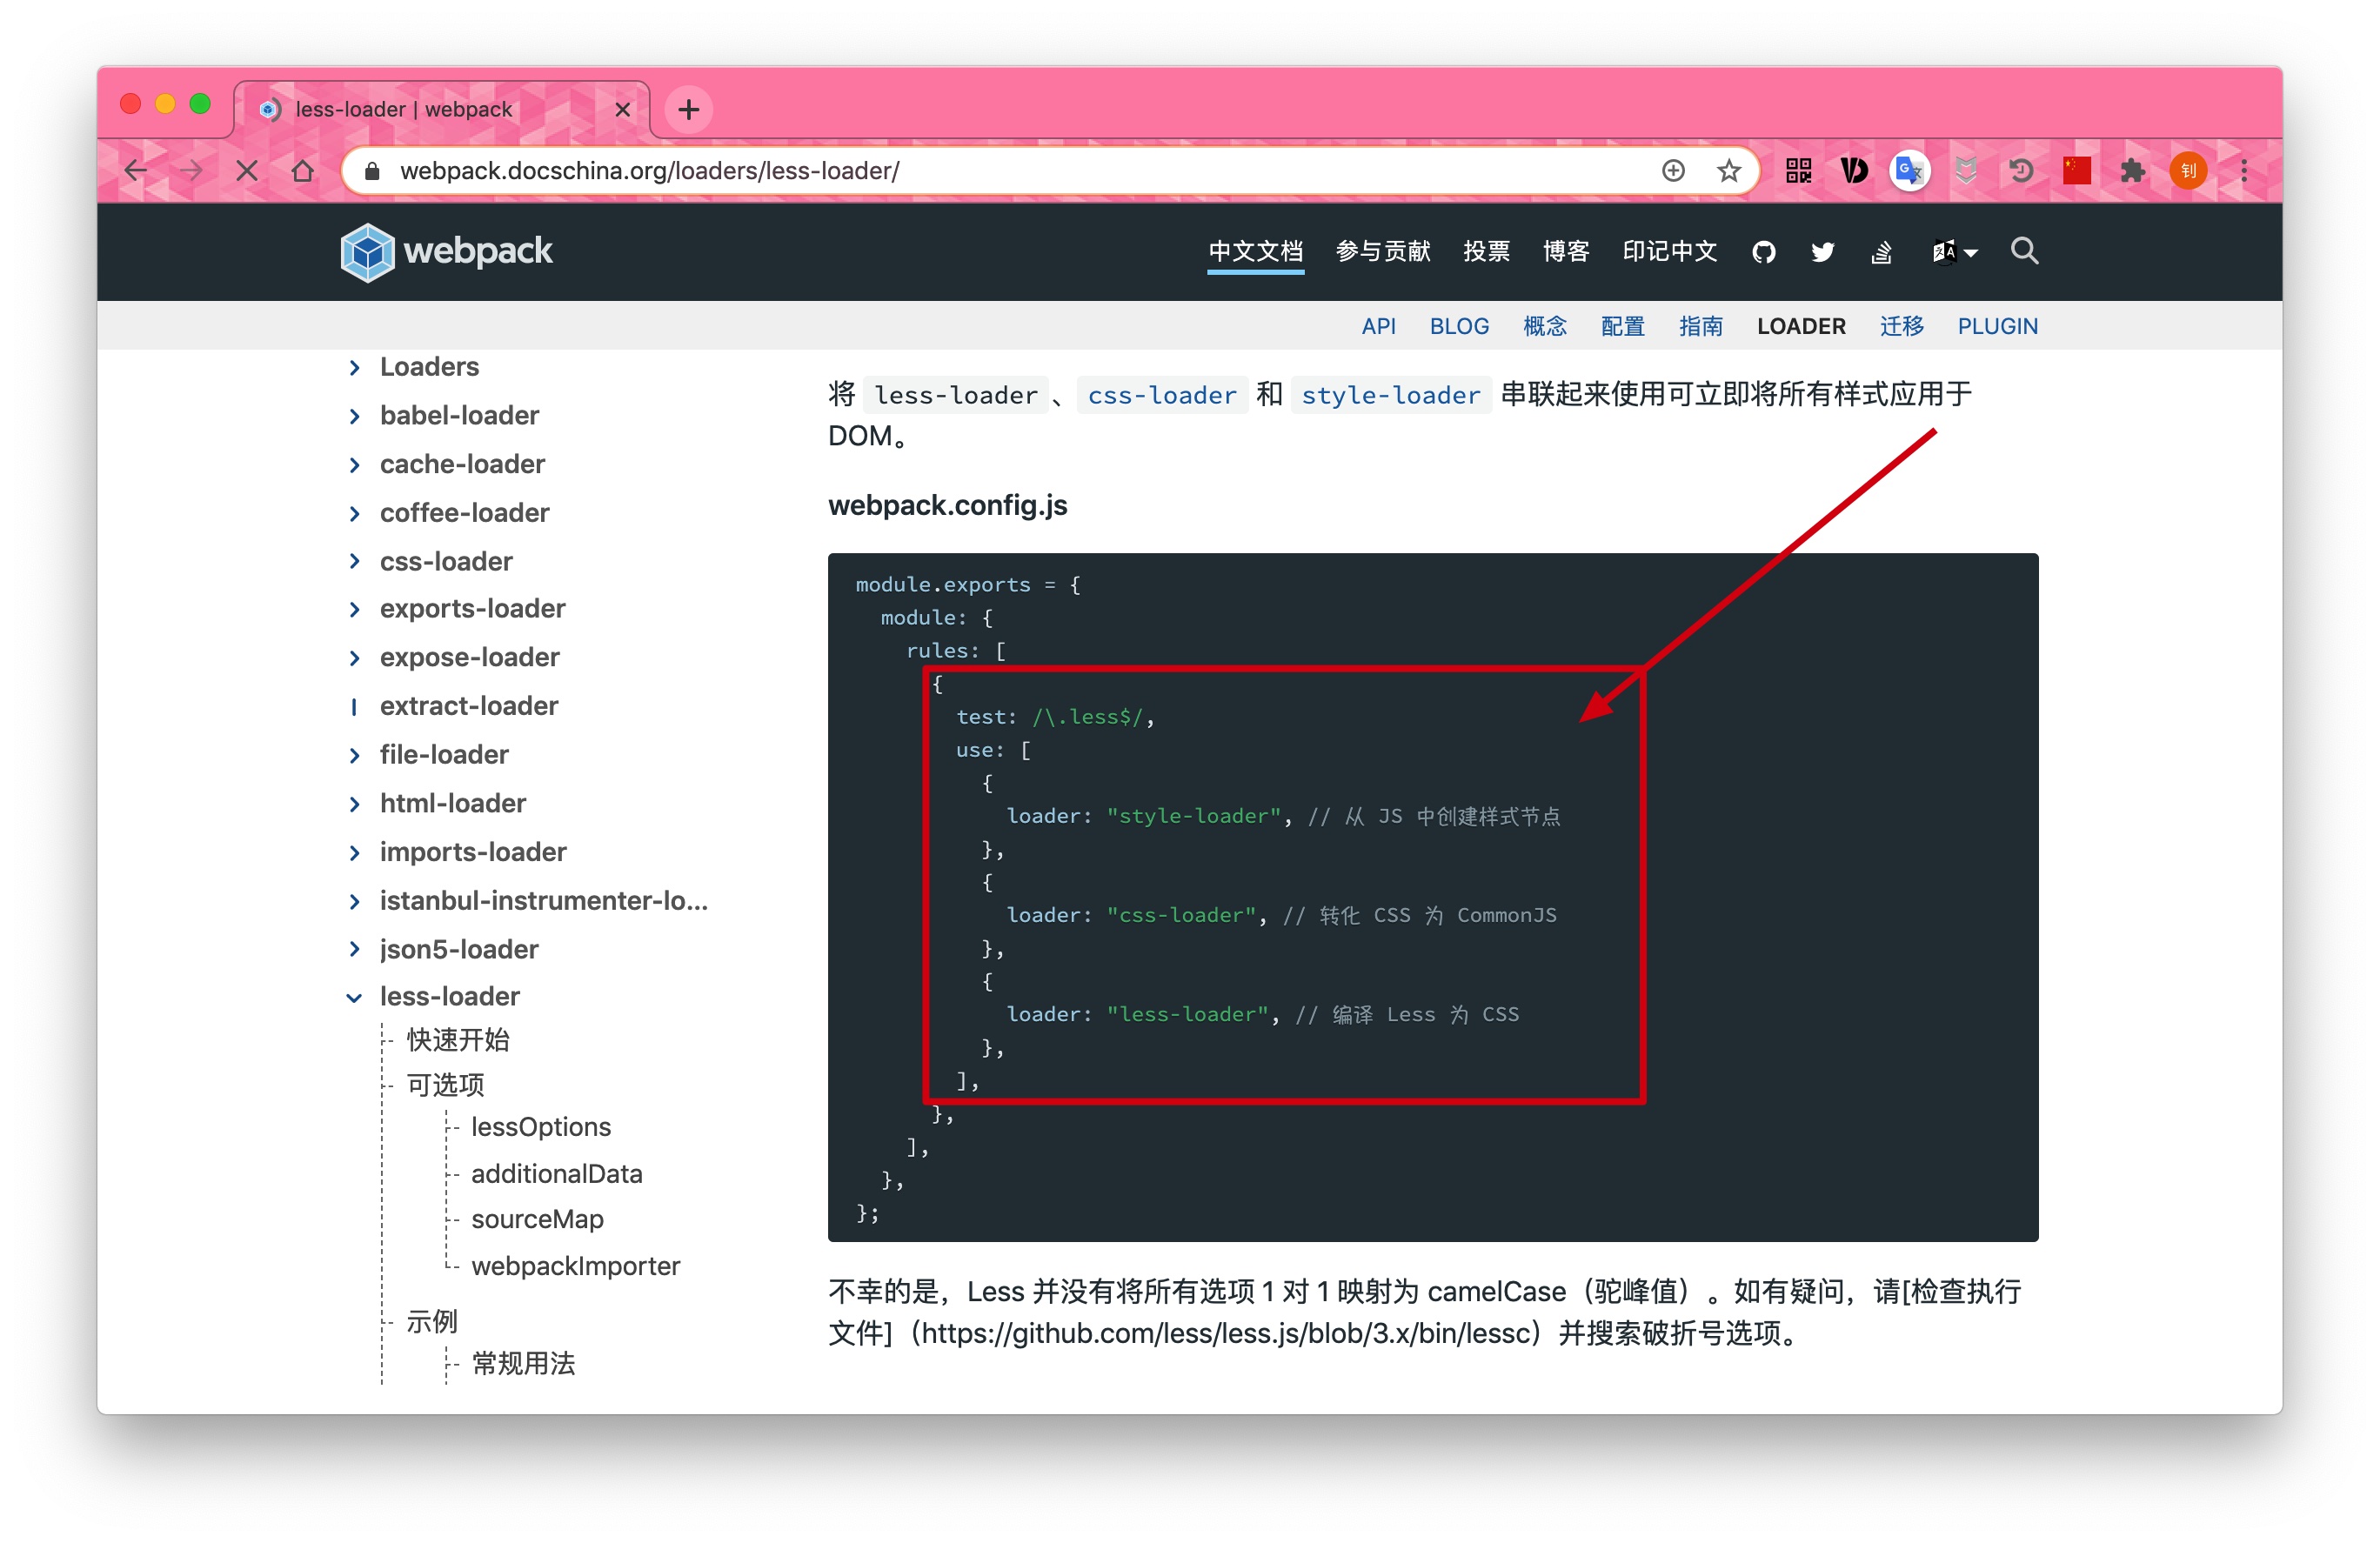The width and height of the screenshot is (2380, 1543).
Task: Close the less-loader webpack tab
Action: coord(622,109)
